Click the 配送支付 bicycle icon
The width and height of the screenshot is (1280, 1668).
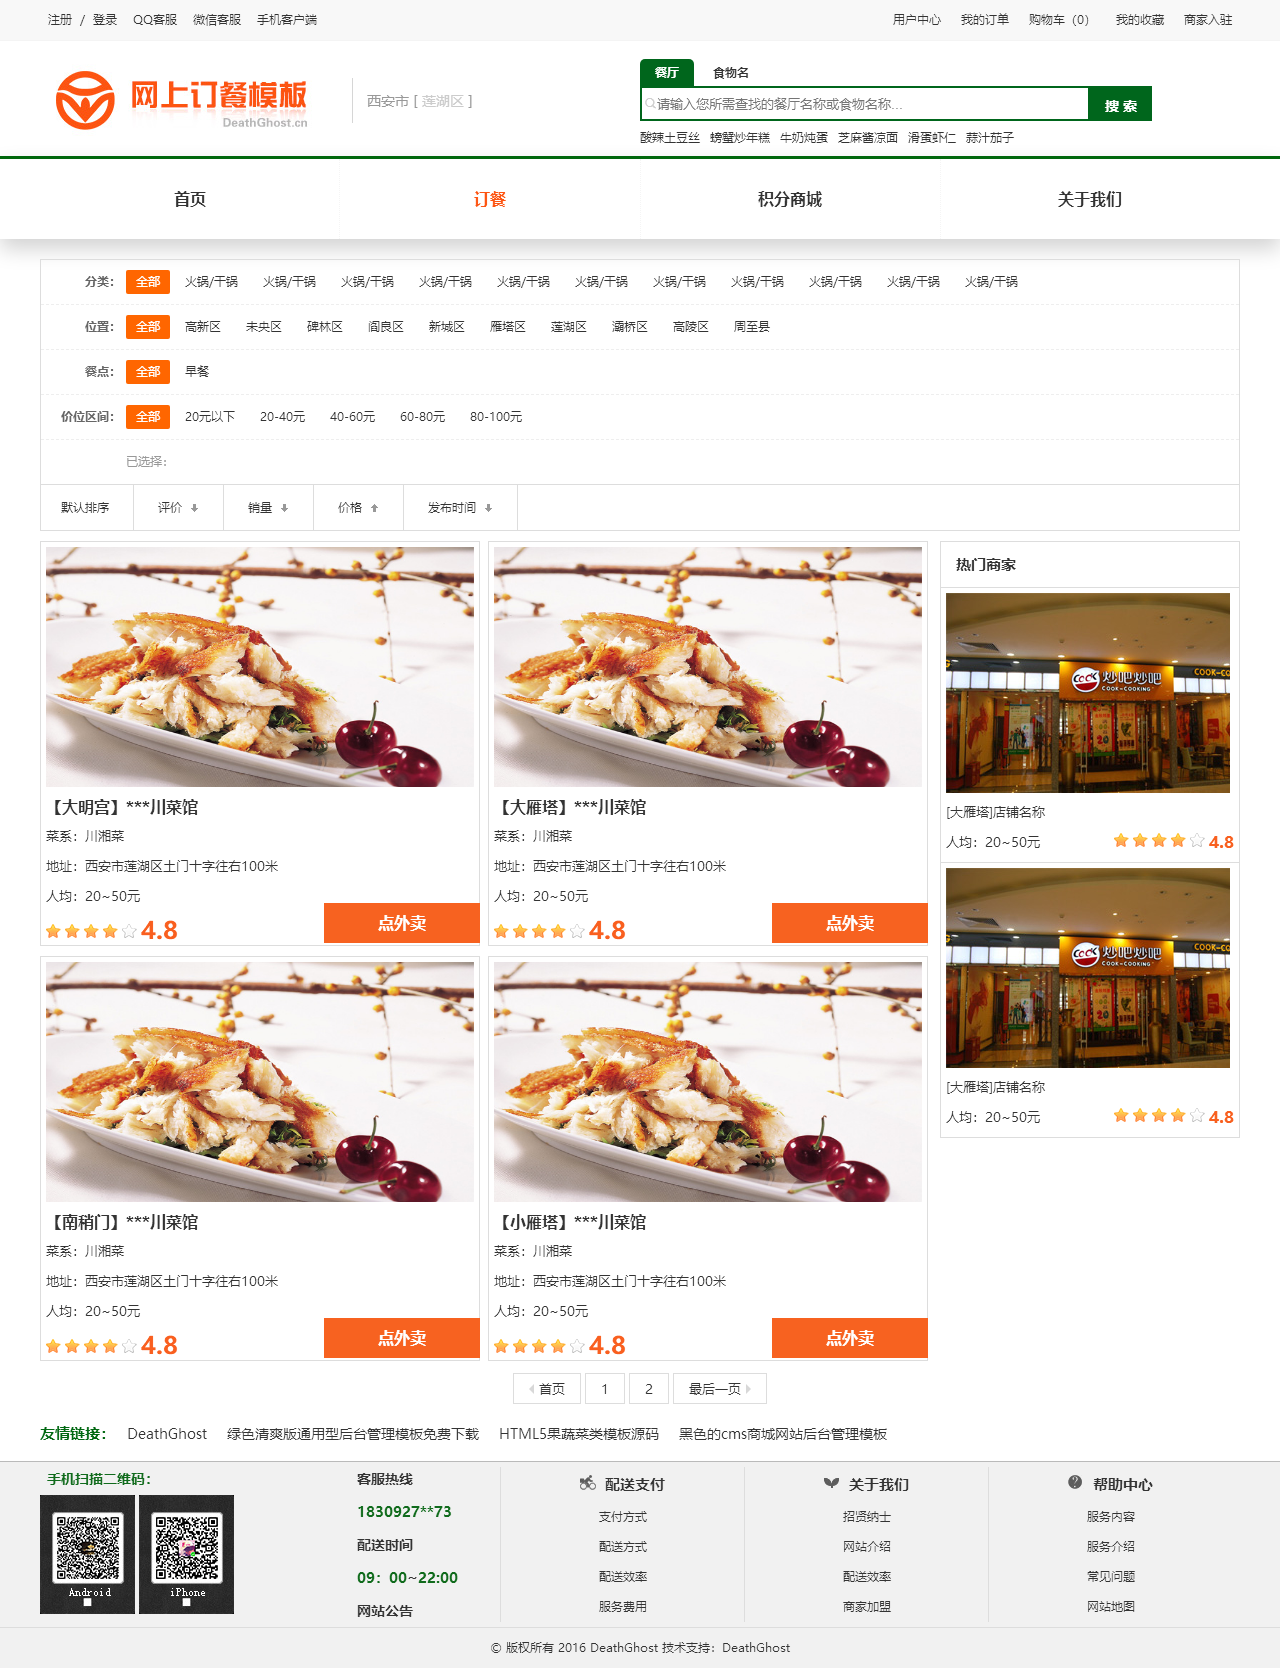click(588, 1483)
